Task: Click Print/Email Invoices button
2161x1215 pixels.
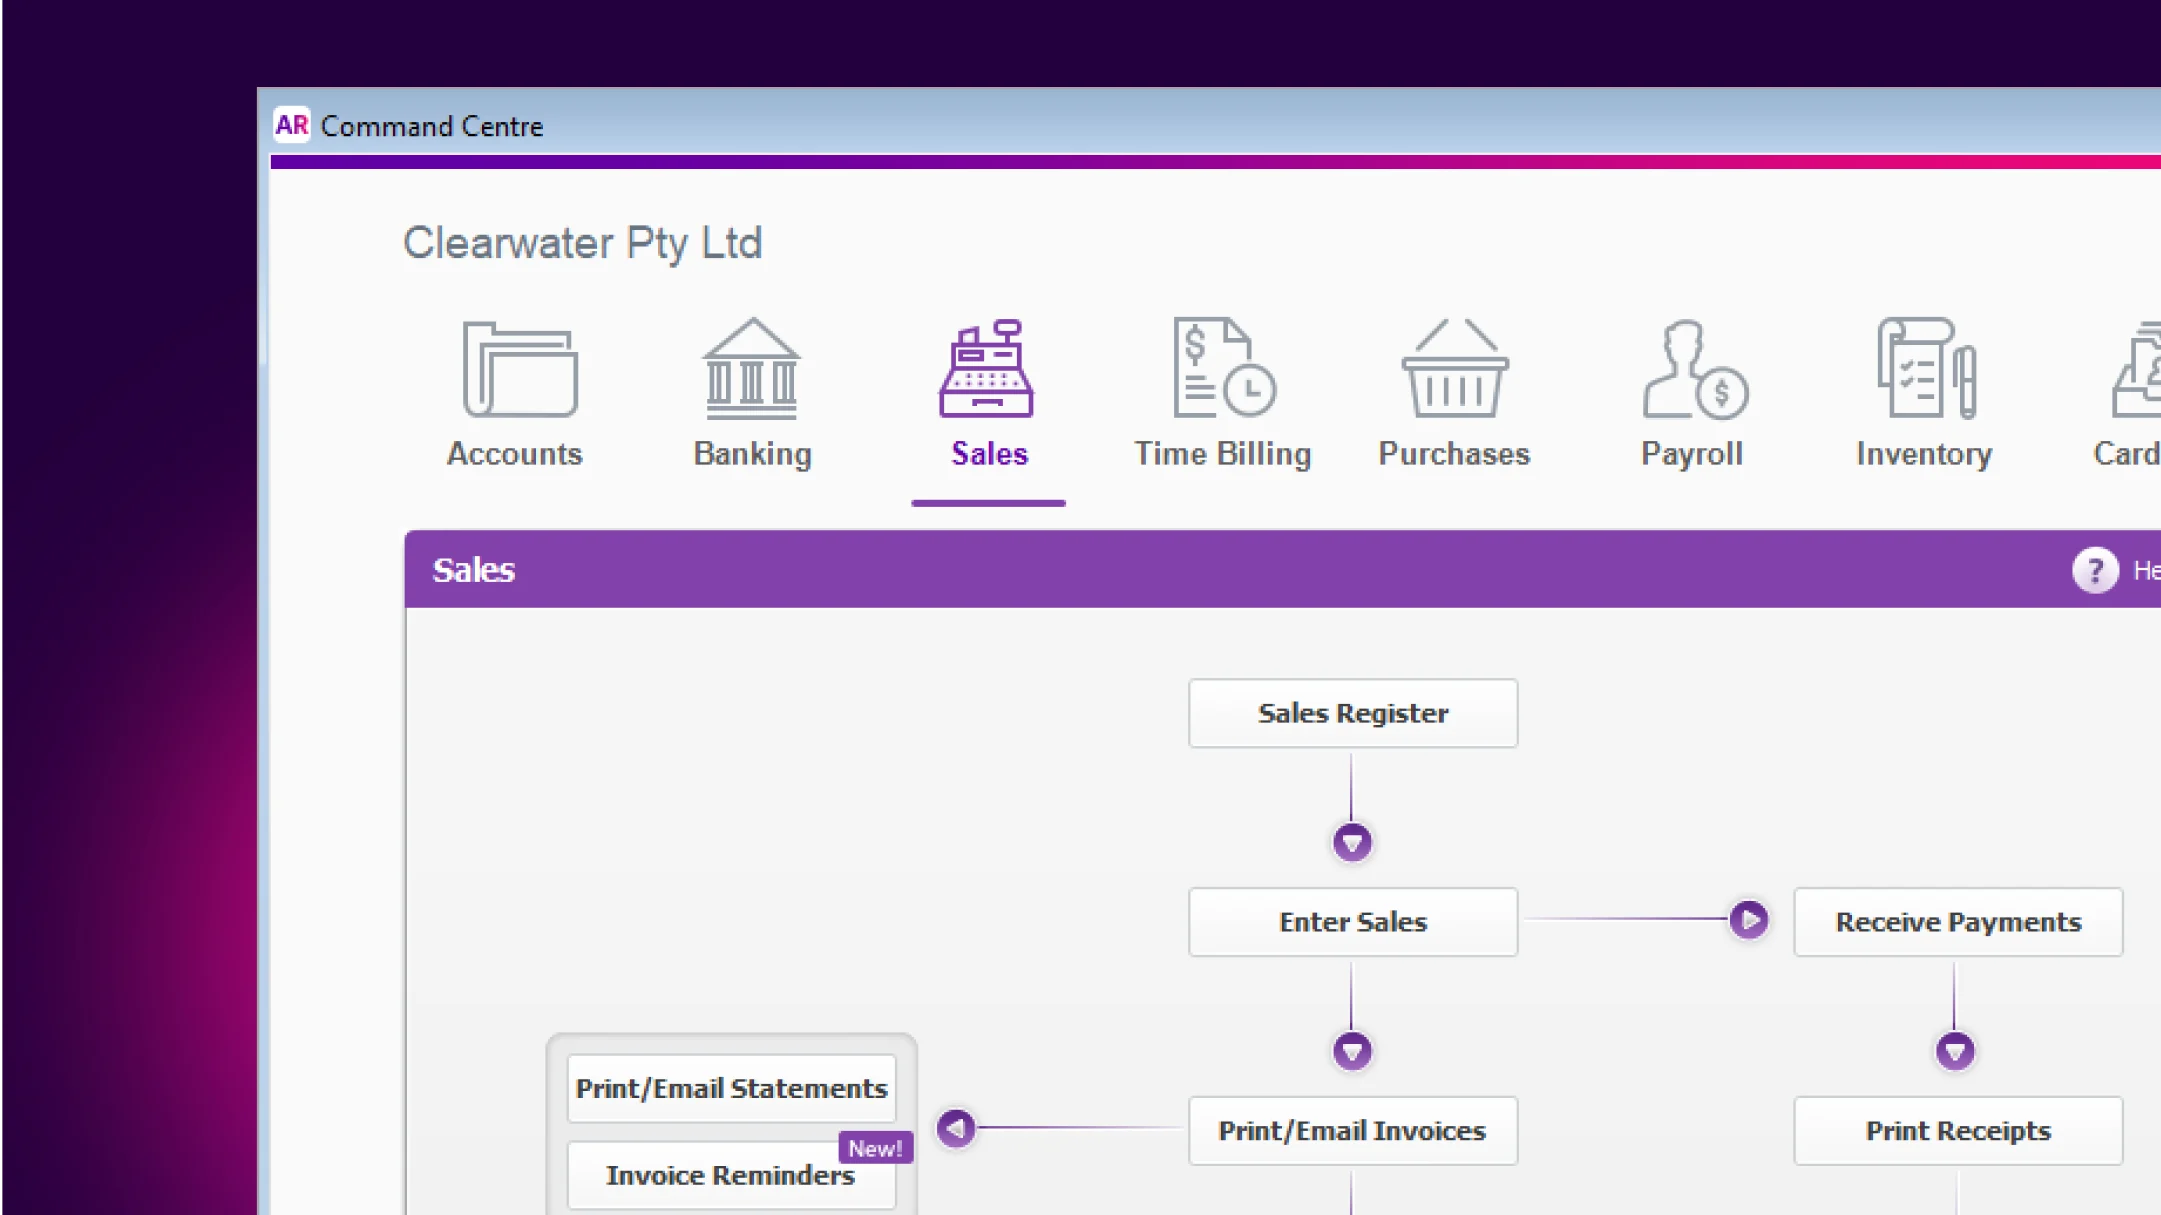Action: (x=1352, y=1131)
